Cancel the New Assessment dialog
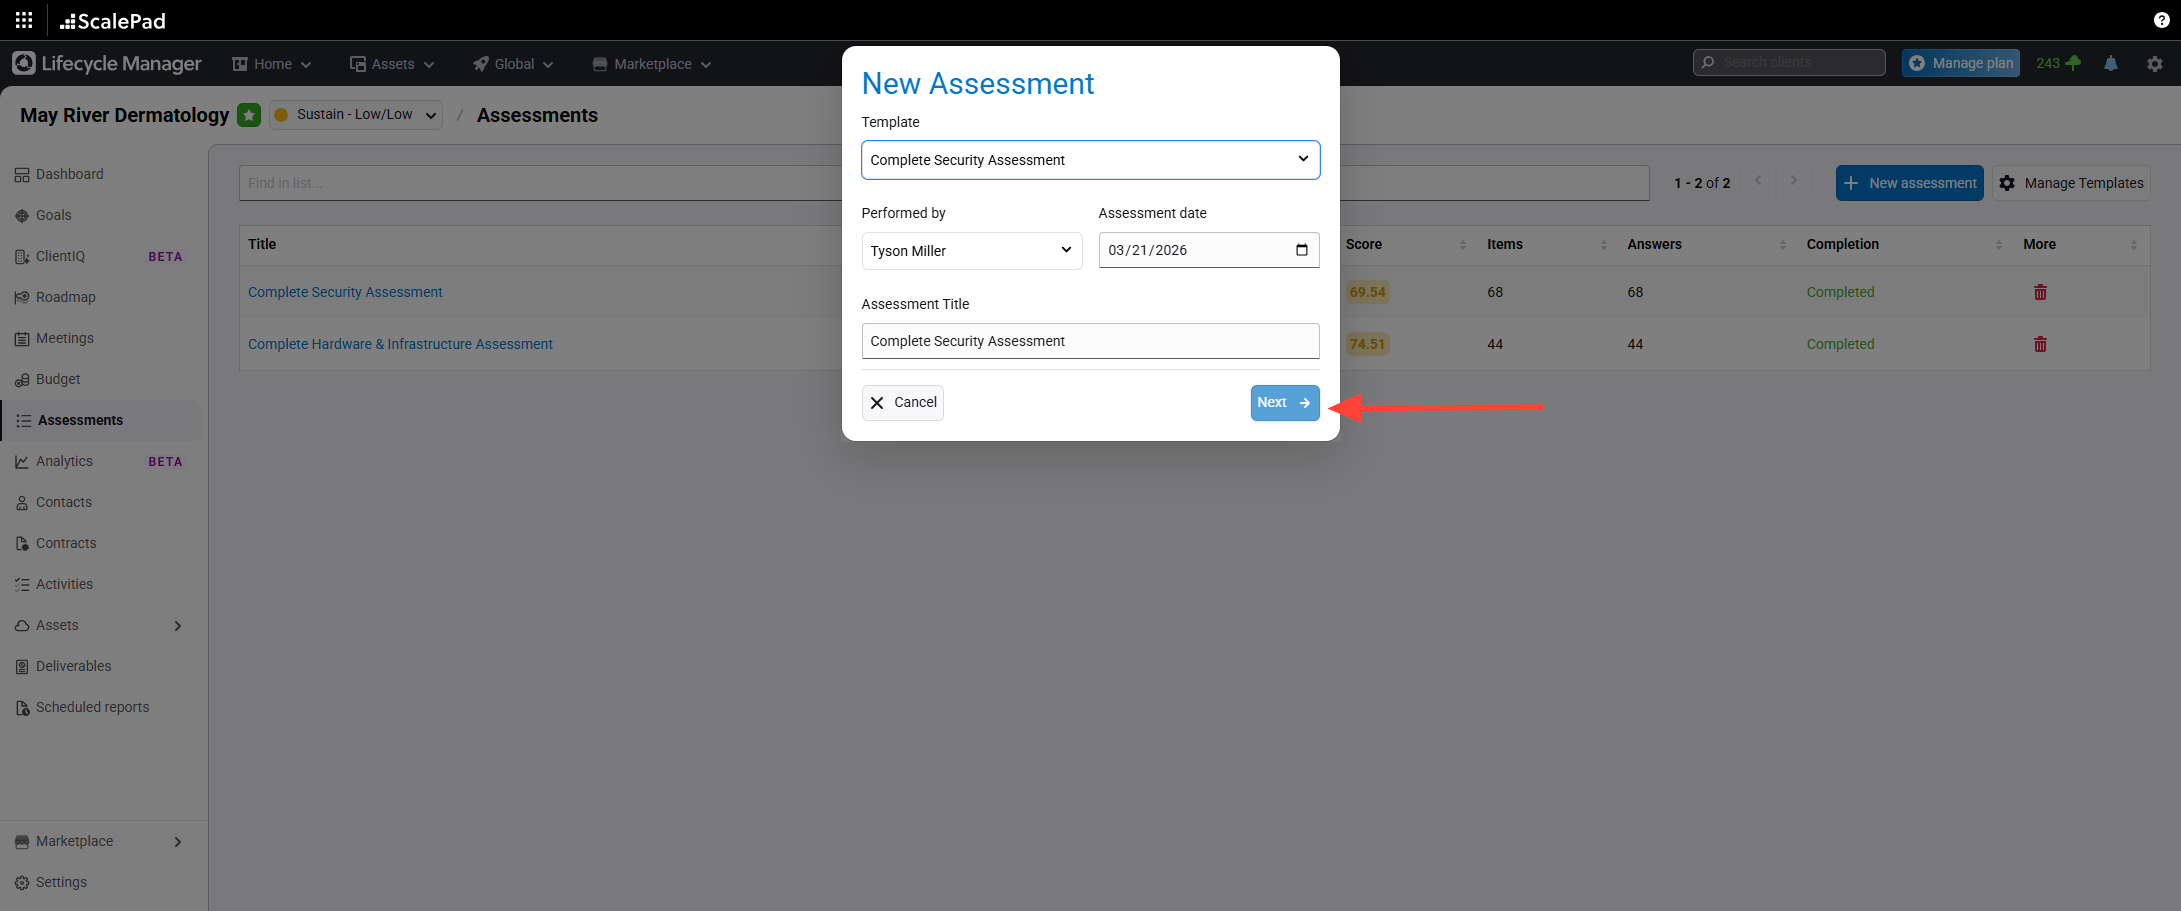This screenshot has height=911, width=2181. pos(902,403)
